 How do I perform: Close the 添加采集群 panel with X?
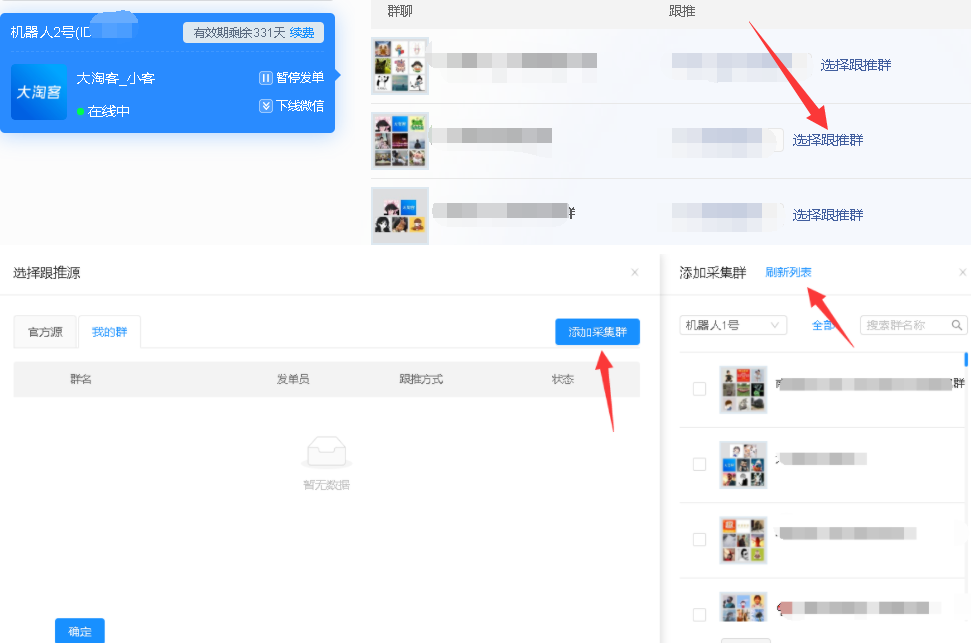pyautogui.click(x=962, y=272)
